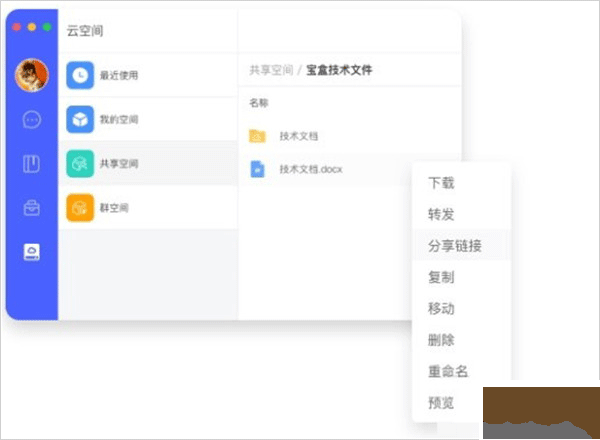Choose 复制 from the context menu
The width and height of the screenshot is (600, 440).
441,277
